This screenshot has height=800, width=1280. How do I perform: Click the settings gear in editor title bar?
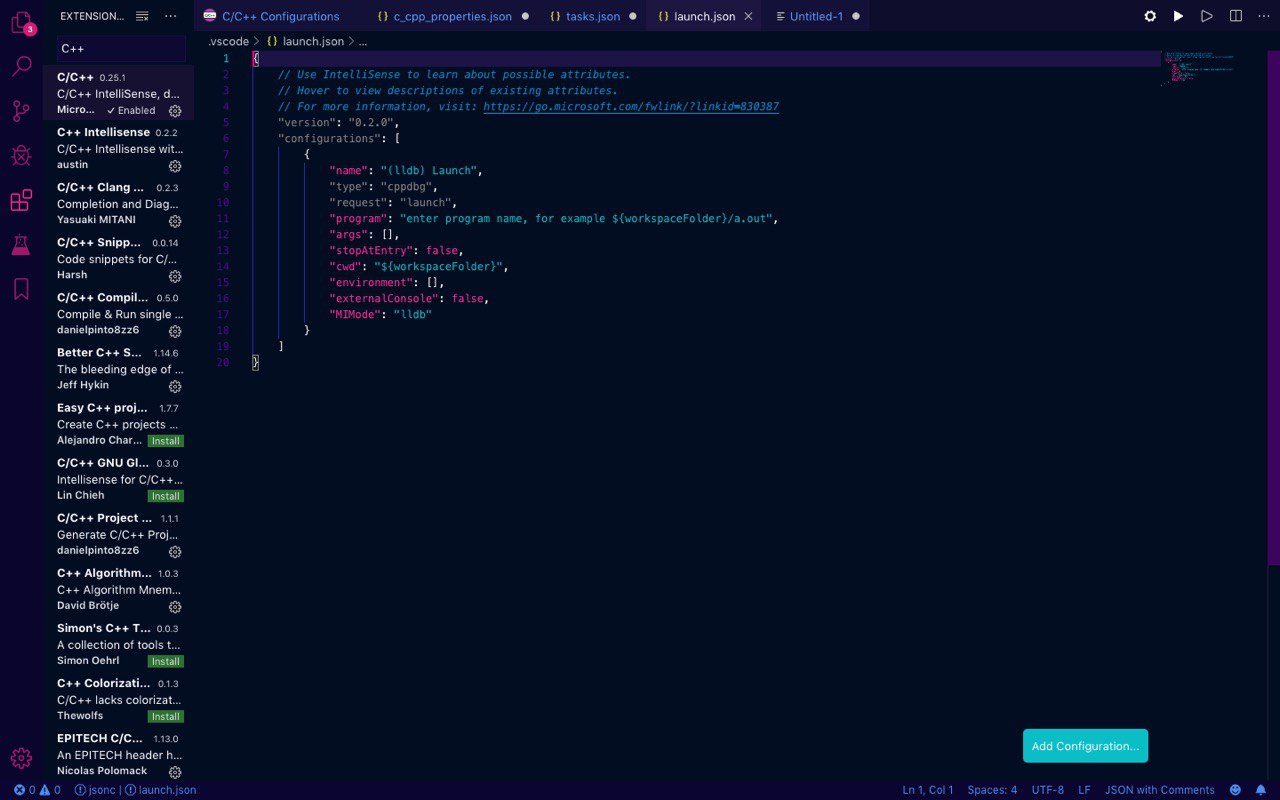point(1150,16)
